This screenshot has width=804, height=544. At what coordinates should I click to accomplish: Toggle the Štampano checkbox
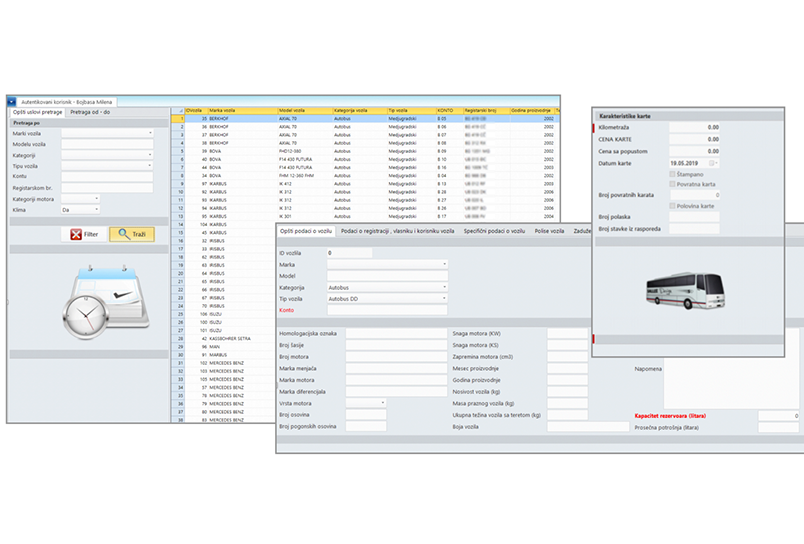[x=672, y=173]
